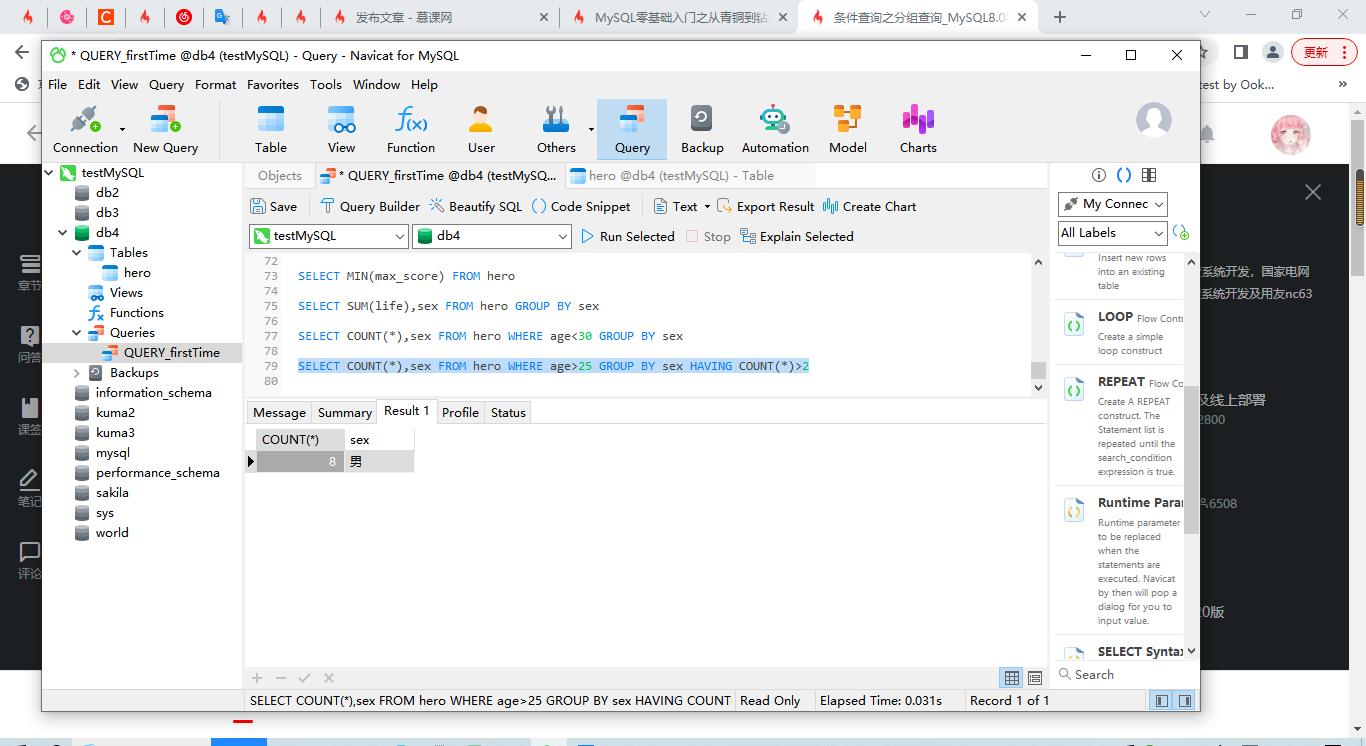Switch results to form view
The image size is (1366, 746).
(x=1035, y=677)
